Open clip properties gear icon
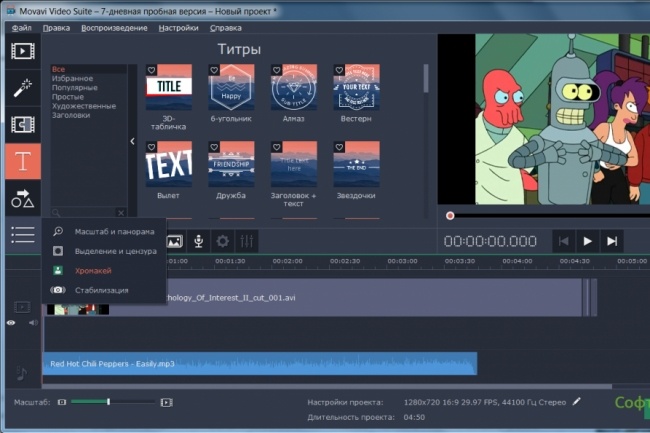Viewport: 650px width, 433px height. (223, 241)
